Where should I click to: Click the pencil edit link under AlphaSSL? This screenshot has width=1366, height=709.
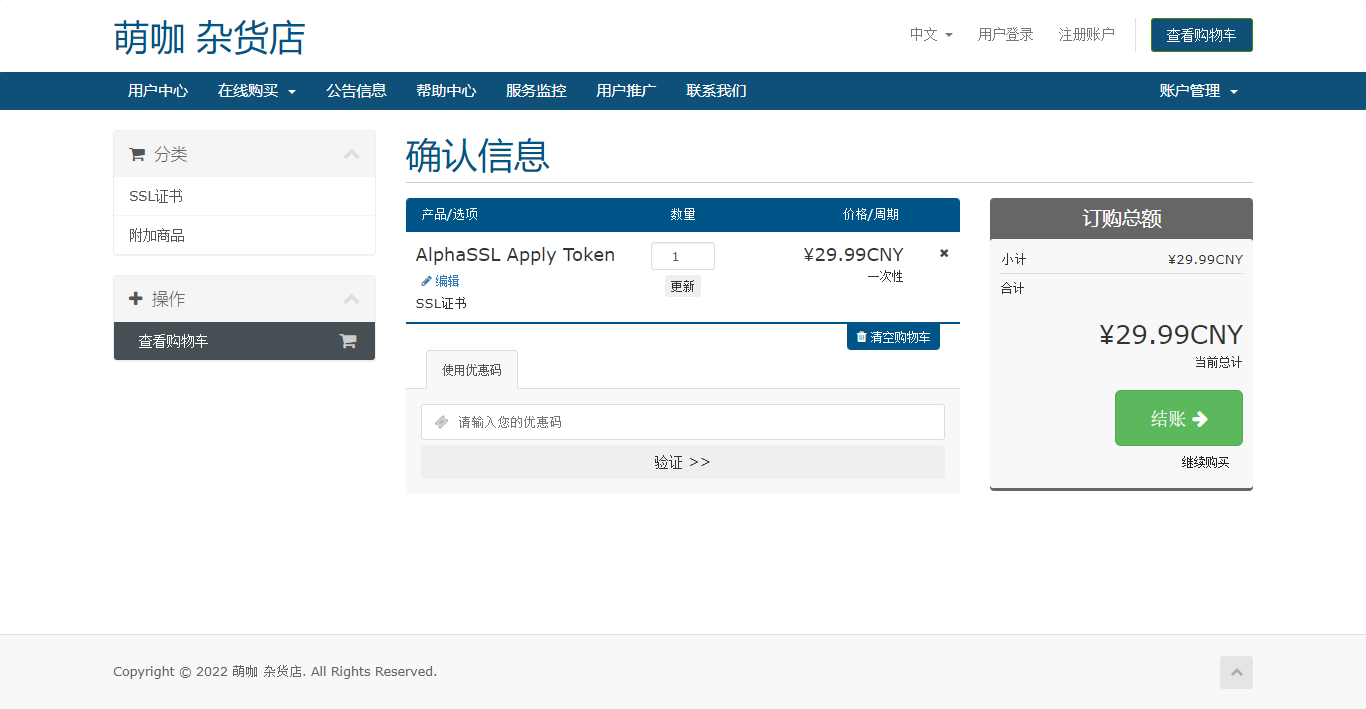tap(440, 281)
